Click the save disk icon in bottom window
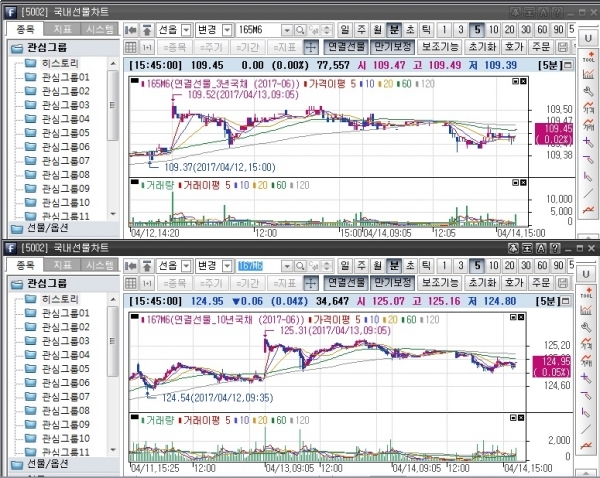 (x=562, y=283)
